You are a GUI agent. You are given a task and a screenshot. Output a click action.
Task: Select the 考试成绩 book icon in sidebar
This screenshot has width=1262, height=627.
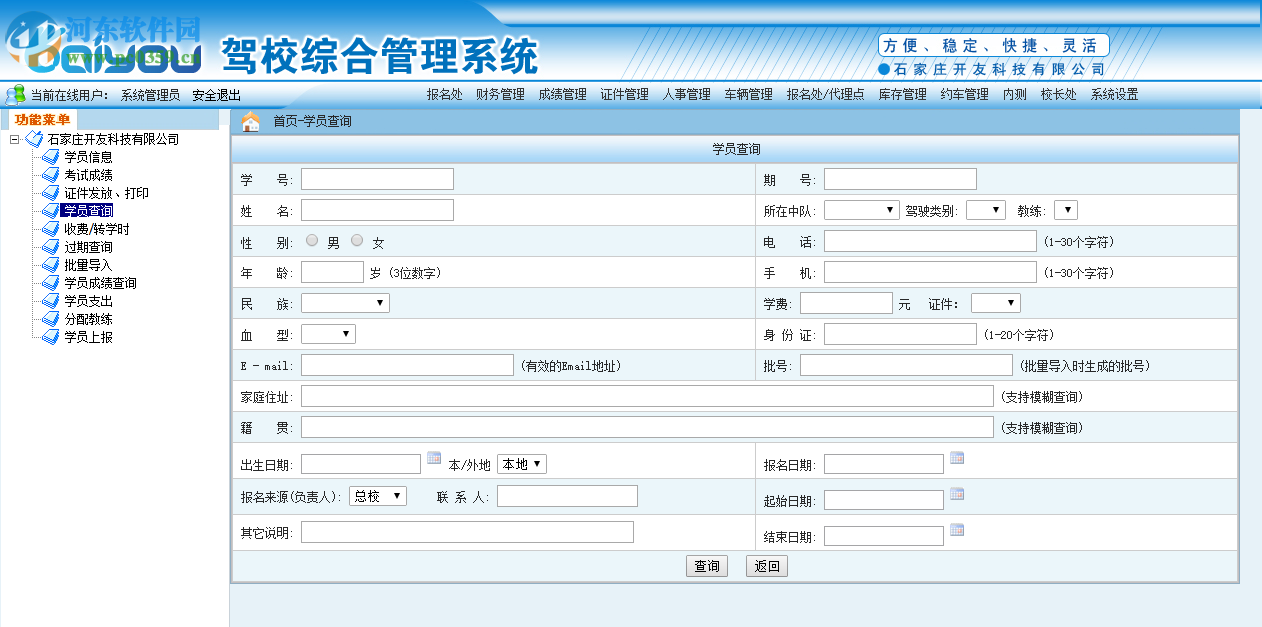pyautogui.click(x=50, y=174)
